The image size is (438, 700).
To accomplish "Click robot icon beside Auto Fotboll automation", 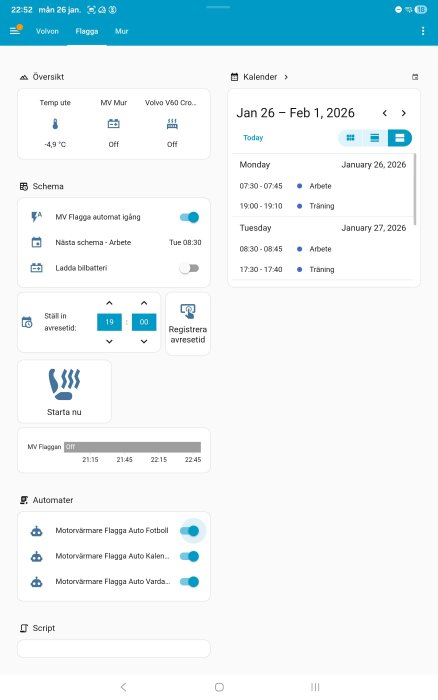I will pyautogui.click(x=36, y=531).
